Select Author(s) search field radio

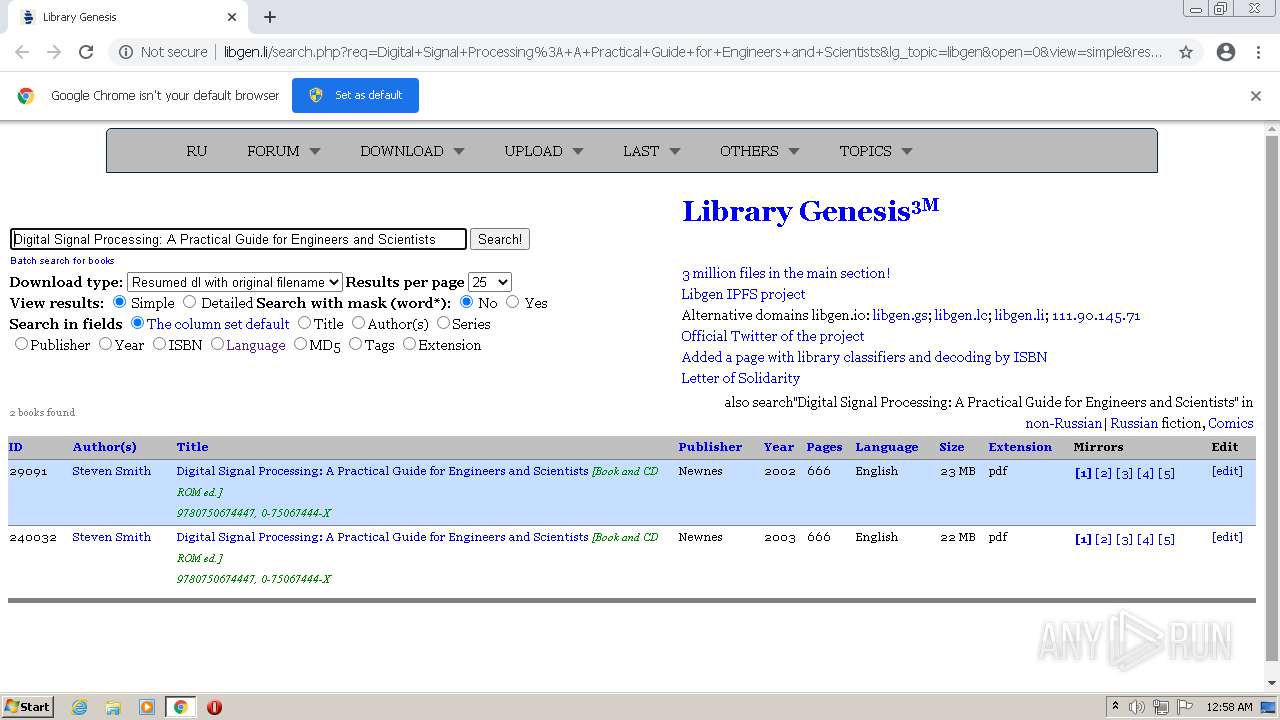pyautogui.click(x=358, y=323)
